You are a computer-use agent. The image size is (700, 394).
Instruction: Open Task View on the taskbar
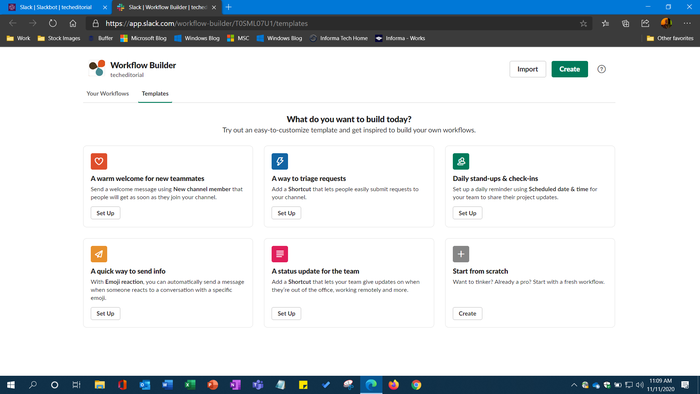76,385
